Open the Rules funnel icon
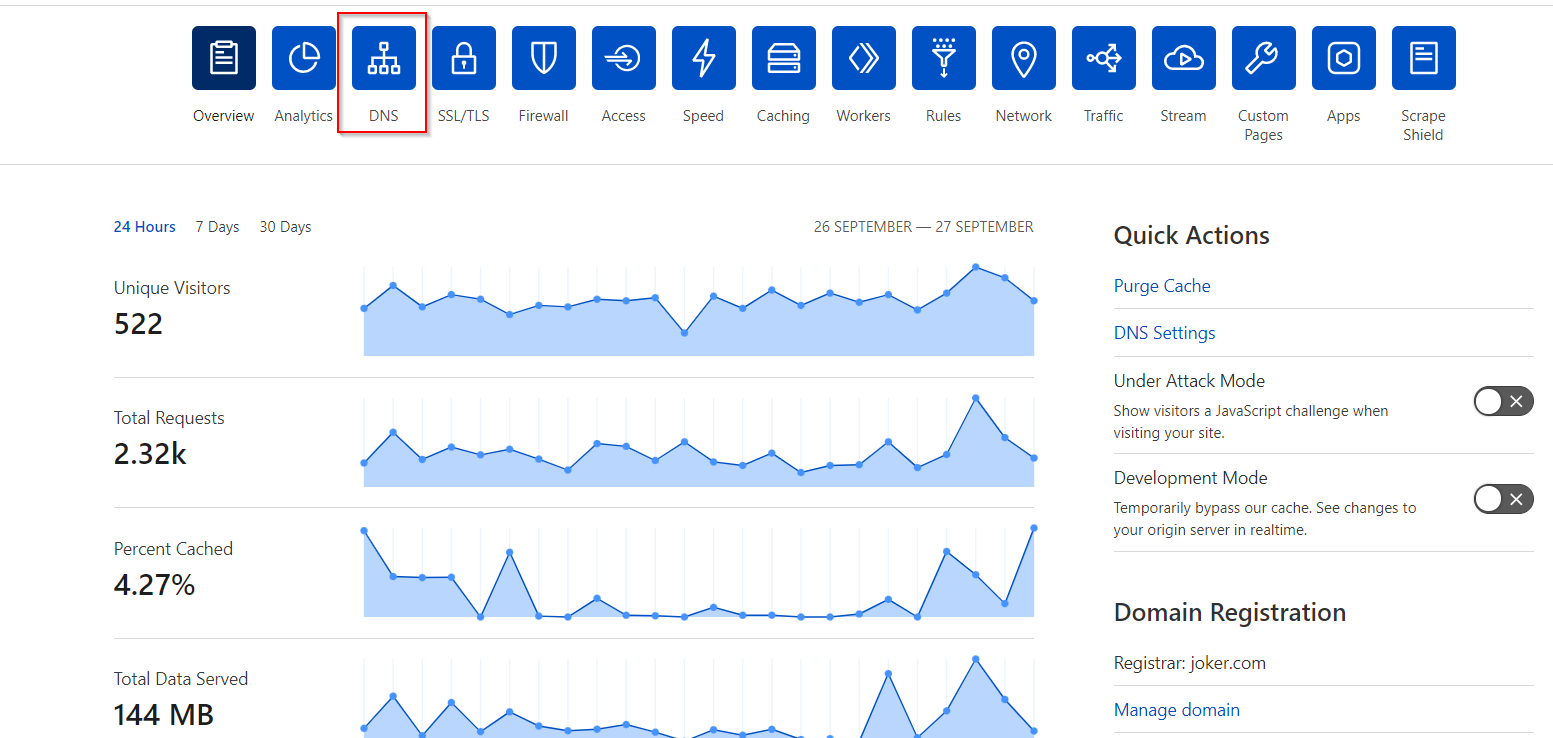 click(x=943, y=59)
